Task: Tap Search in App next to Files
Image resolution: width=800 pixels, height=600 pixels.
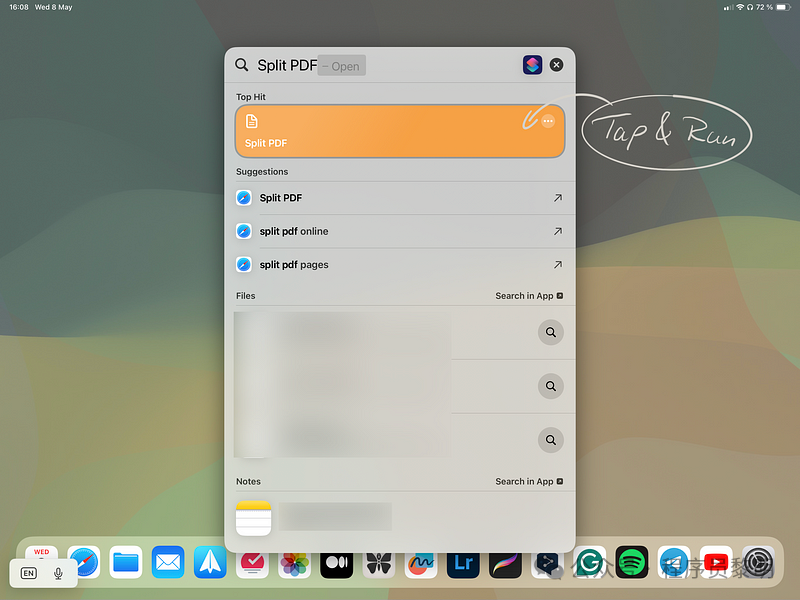Action: pyautogui.click(x=529, y=296)
